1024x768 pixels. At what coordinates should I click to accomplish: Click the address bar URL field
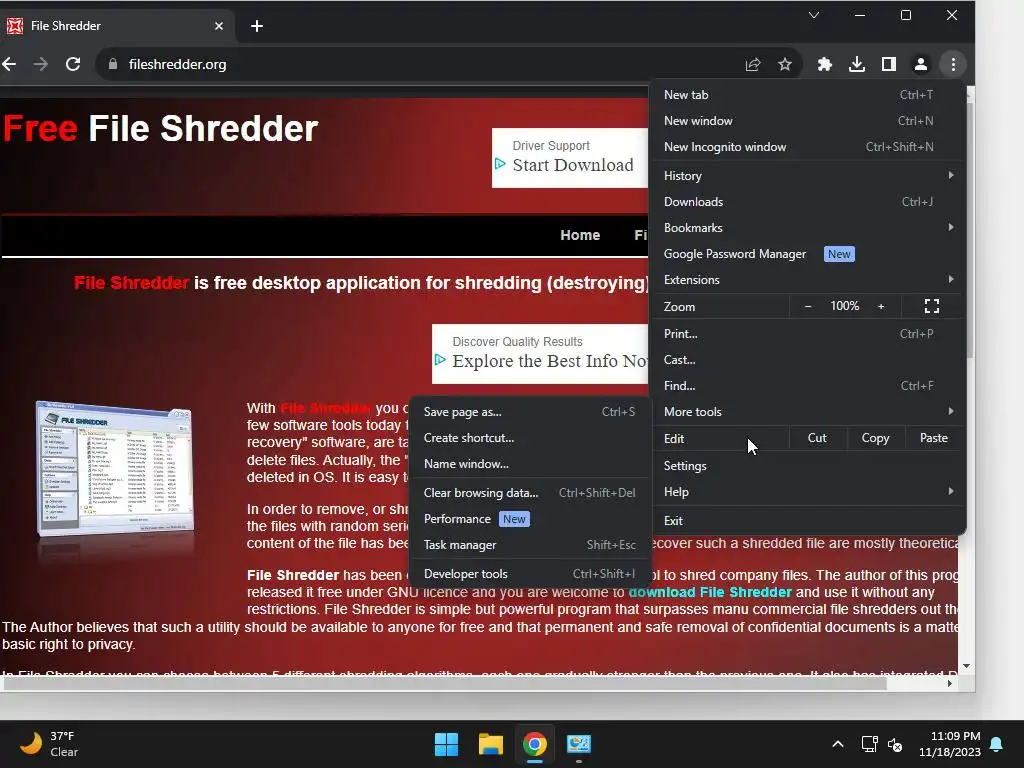click(418, 64)
